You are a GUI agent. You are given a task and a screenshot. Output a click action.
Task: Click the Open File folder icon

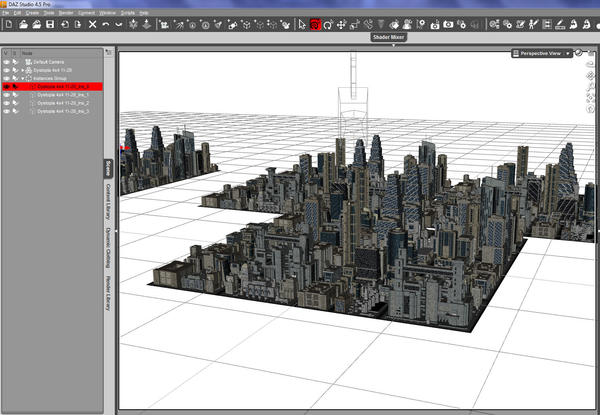[x=22, y=23]
